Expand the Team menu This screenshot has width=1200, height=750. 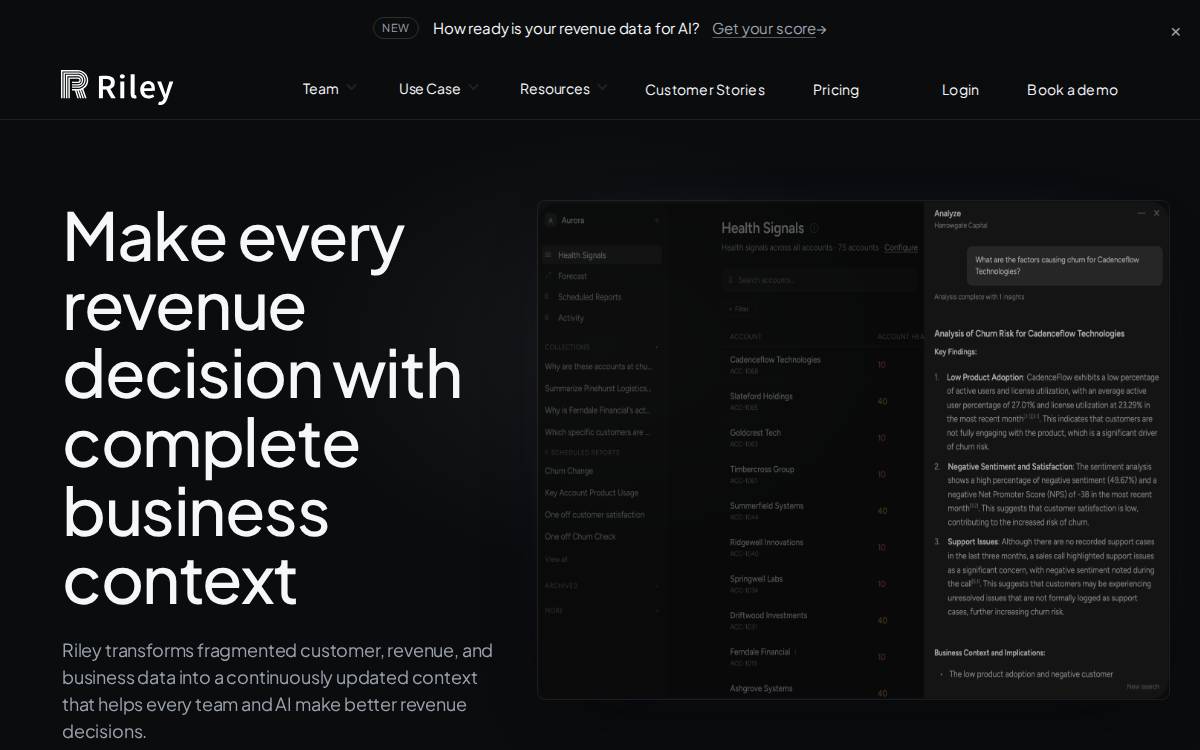pyautogui.click(x=329, y=89)
